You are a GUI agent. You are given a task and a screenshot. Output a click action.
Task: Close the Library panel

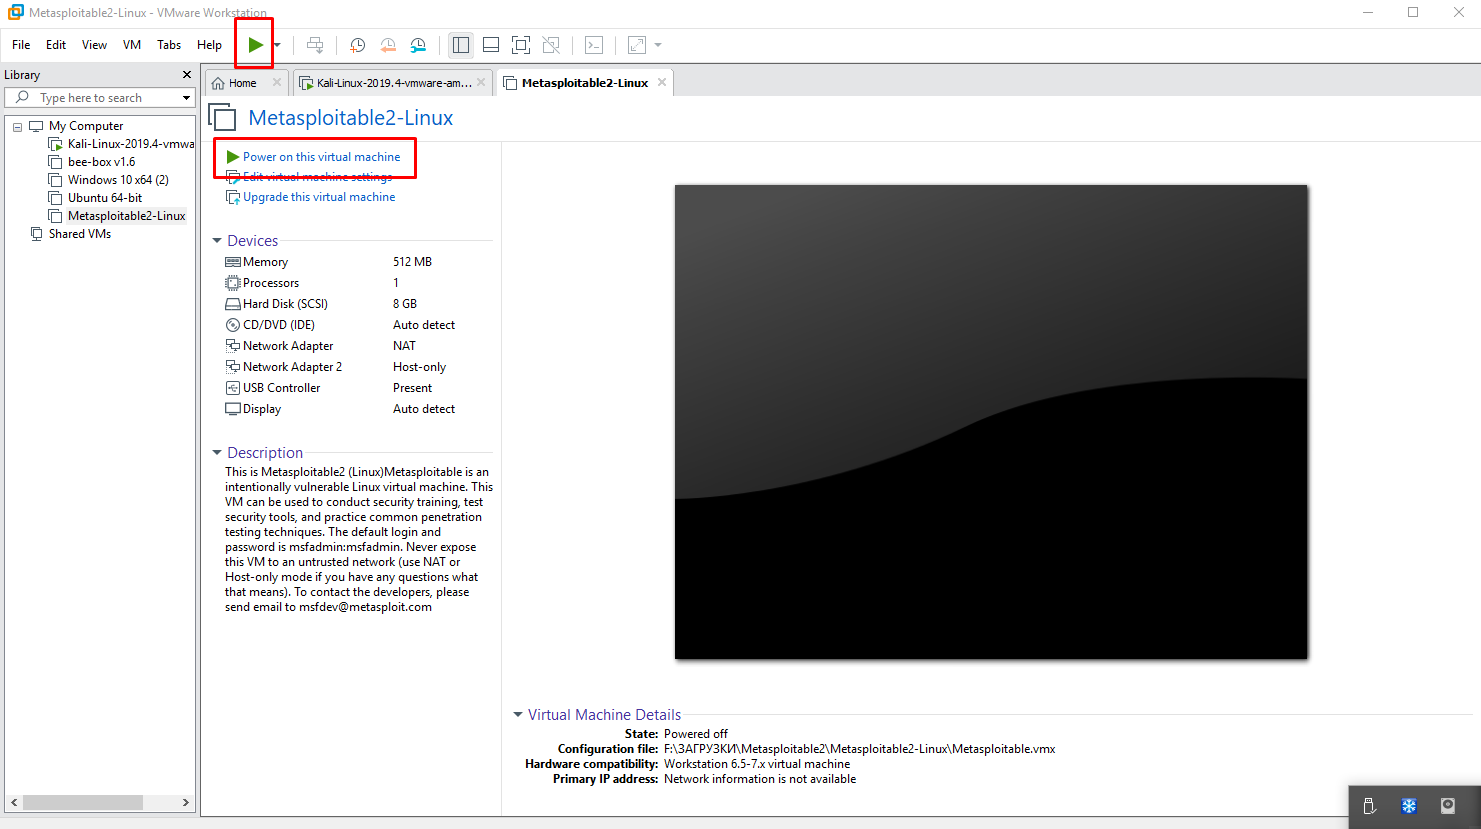pyautogui.click(x=186, y=75)
